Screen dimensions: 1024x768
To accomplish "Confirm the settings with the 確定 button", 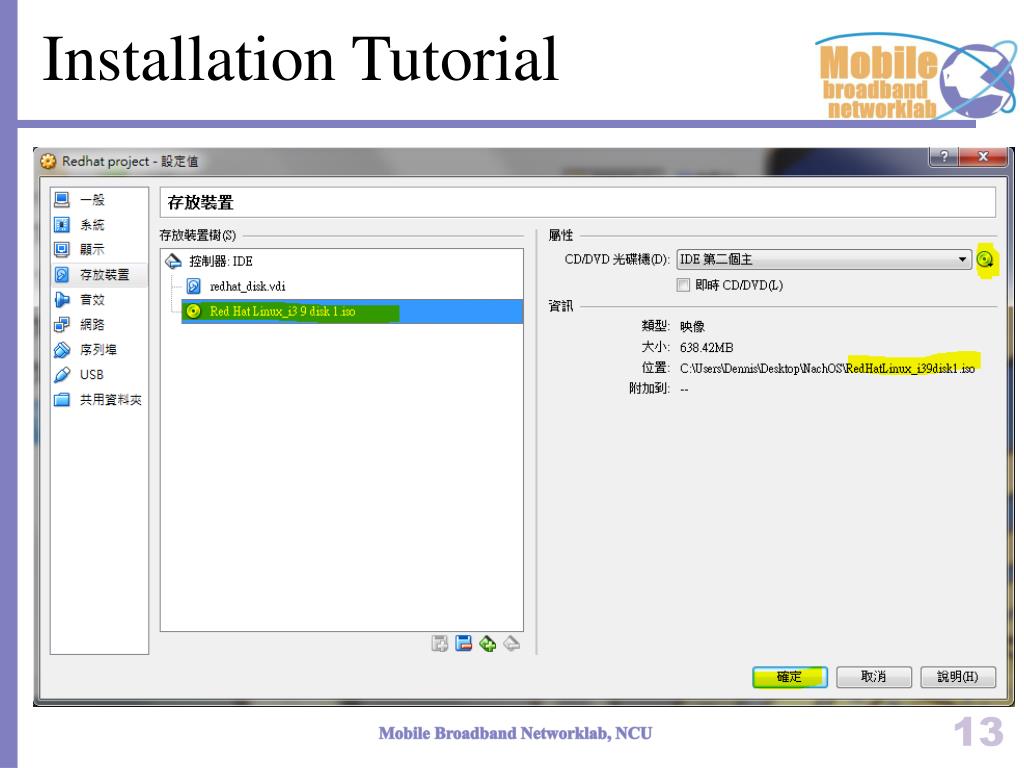I will click(790, 677).
